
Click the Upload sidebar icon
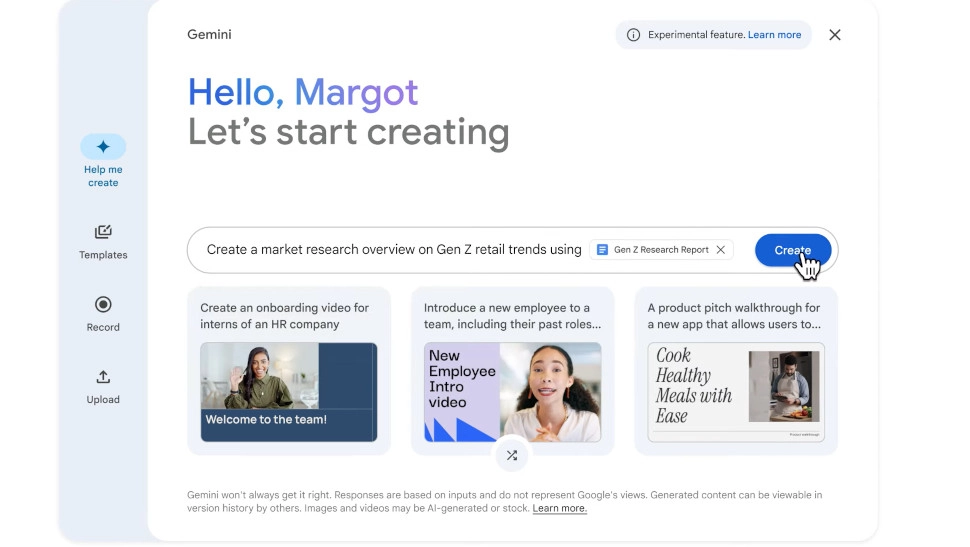(103, 377)
